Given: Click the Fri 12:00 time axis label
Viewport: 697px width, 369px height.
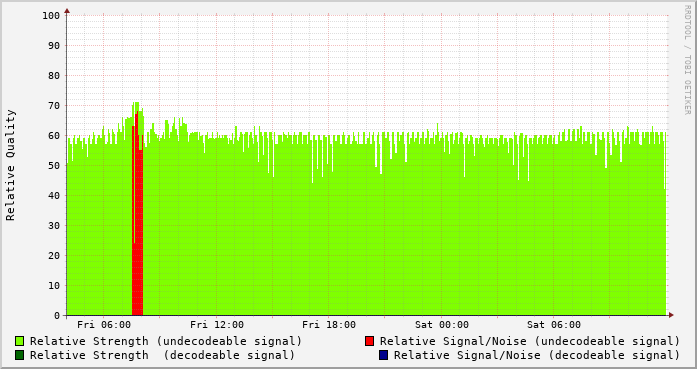Looking at the screenshot, I should click(x=217, y=325).
